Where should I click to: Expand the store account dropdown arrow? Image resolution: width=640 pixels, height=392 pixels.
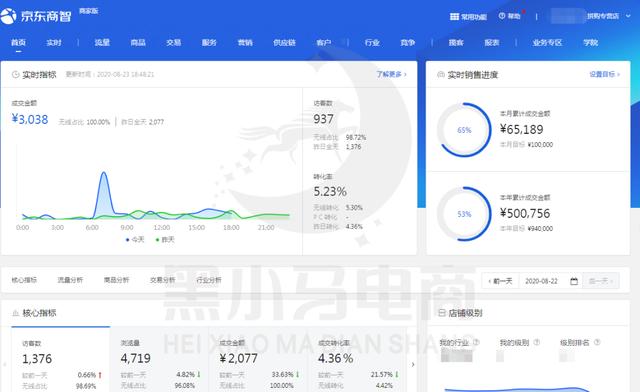629,16
